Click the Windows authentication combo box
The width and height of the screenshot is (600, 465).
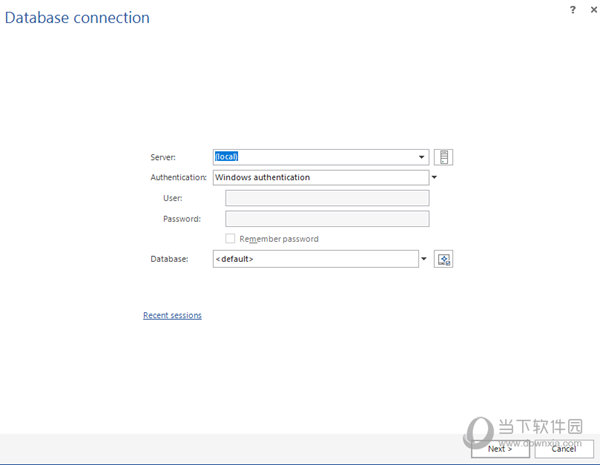[320, 178]
